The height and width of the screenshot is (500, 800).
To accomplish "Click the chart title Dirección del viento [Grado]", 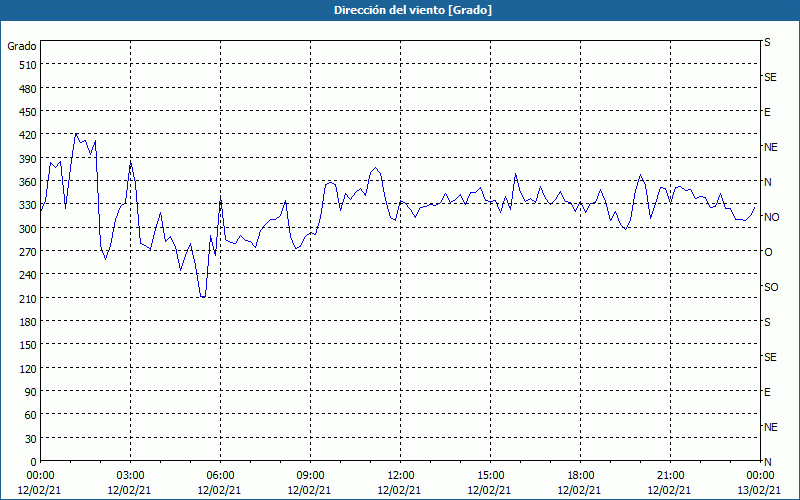I will pyautogui.click(x=412, y=10).
